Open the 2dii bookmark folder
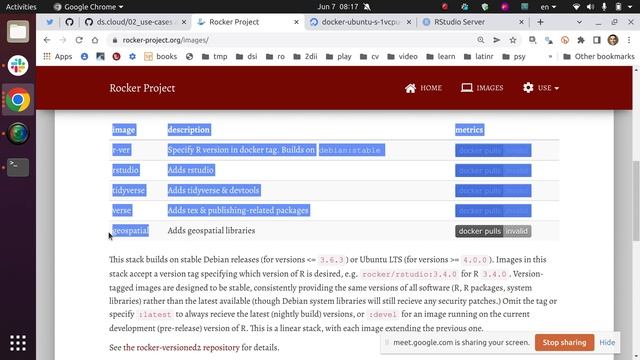640x360 pixels. (305, 56)
